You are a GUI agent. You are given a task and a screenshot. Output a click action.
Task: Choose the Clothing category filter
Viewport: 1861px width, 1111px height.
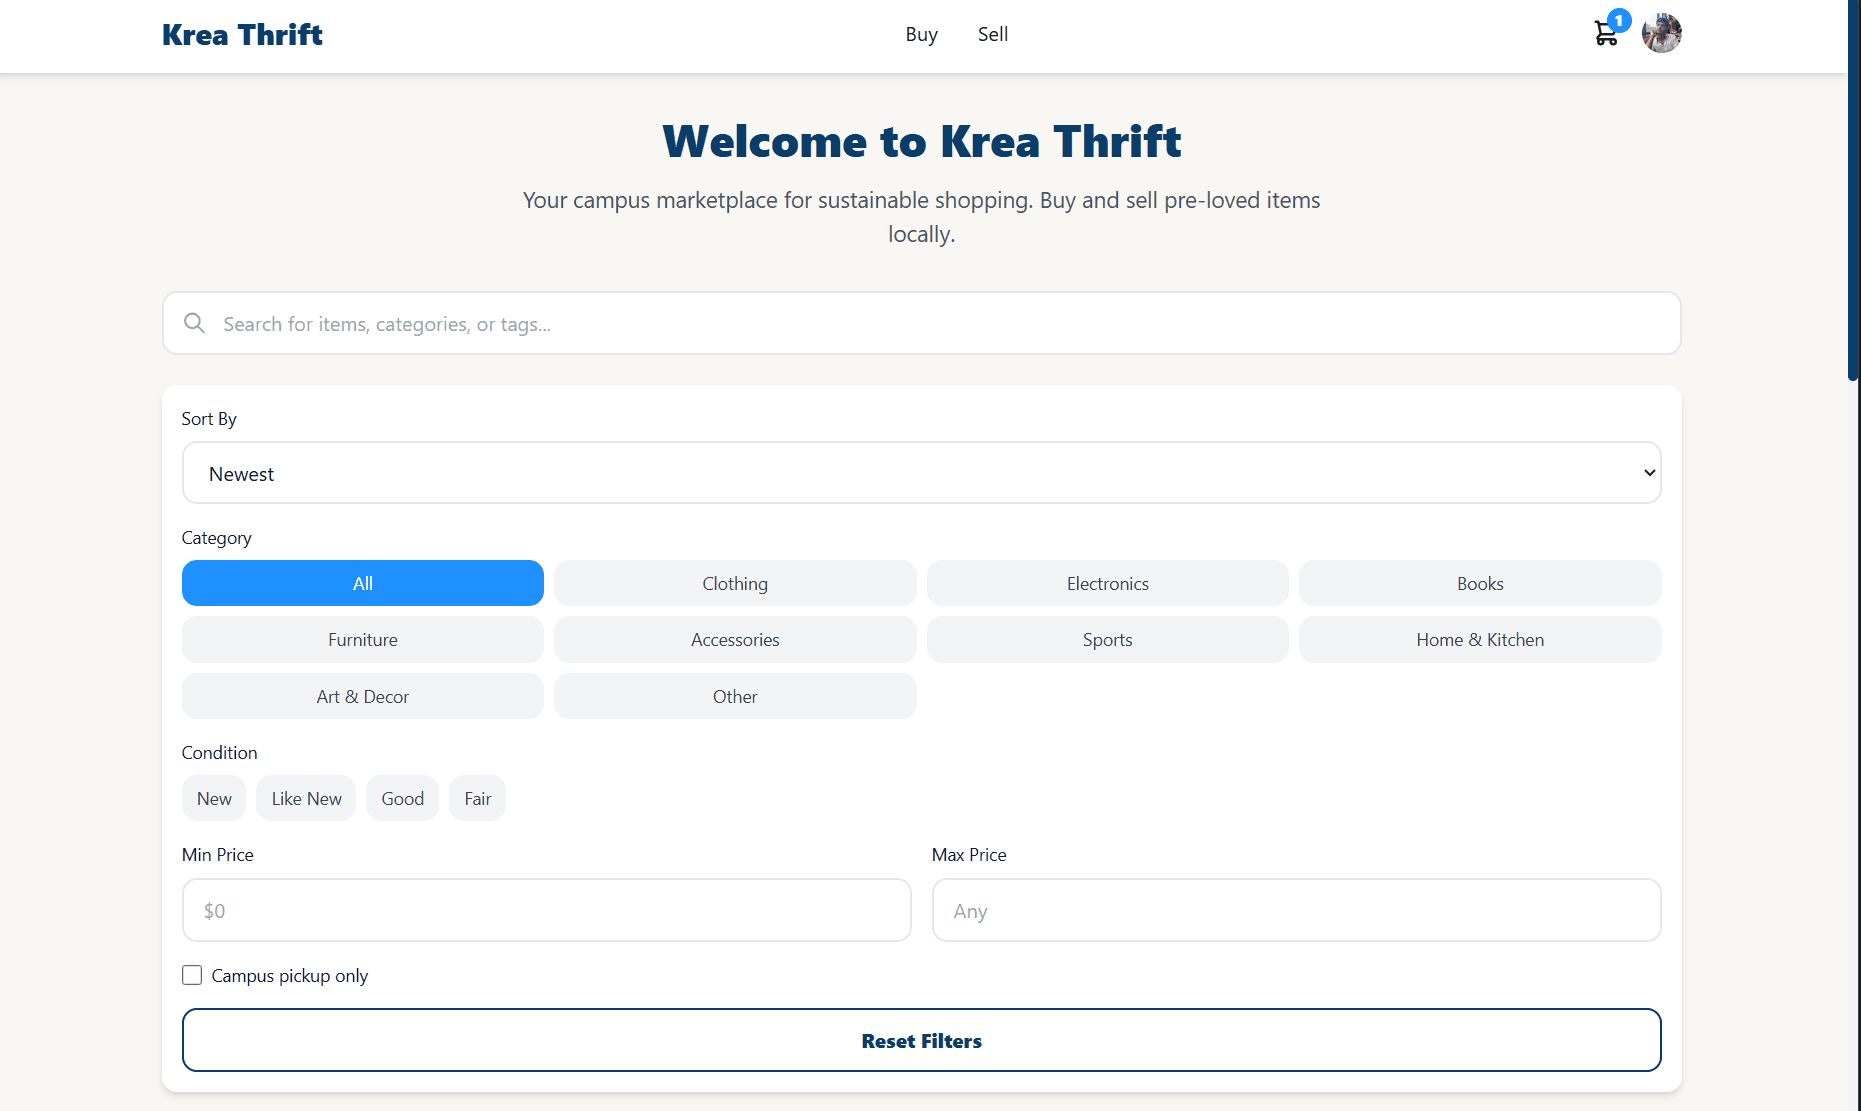pos(735,583)
